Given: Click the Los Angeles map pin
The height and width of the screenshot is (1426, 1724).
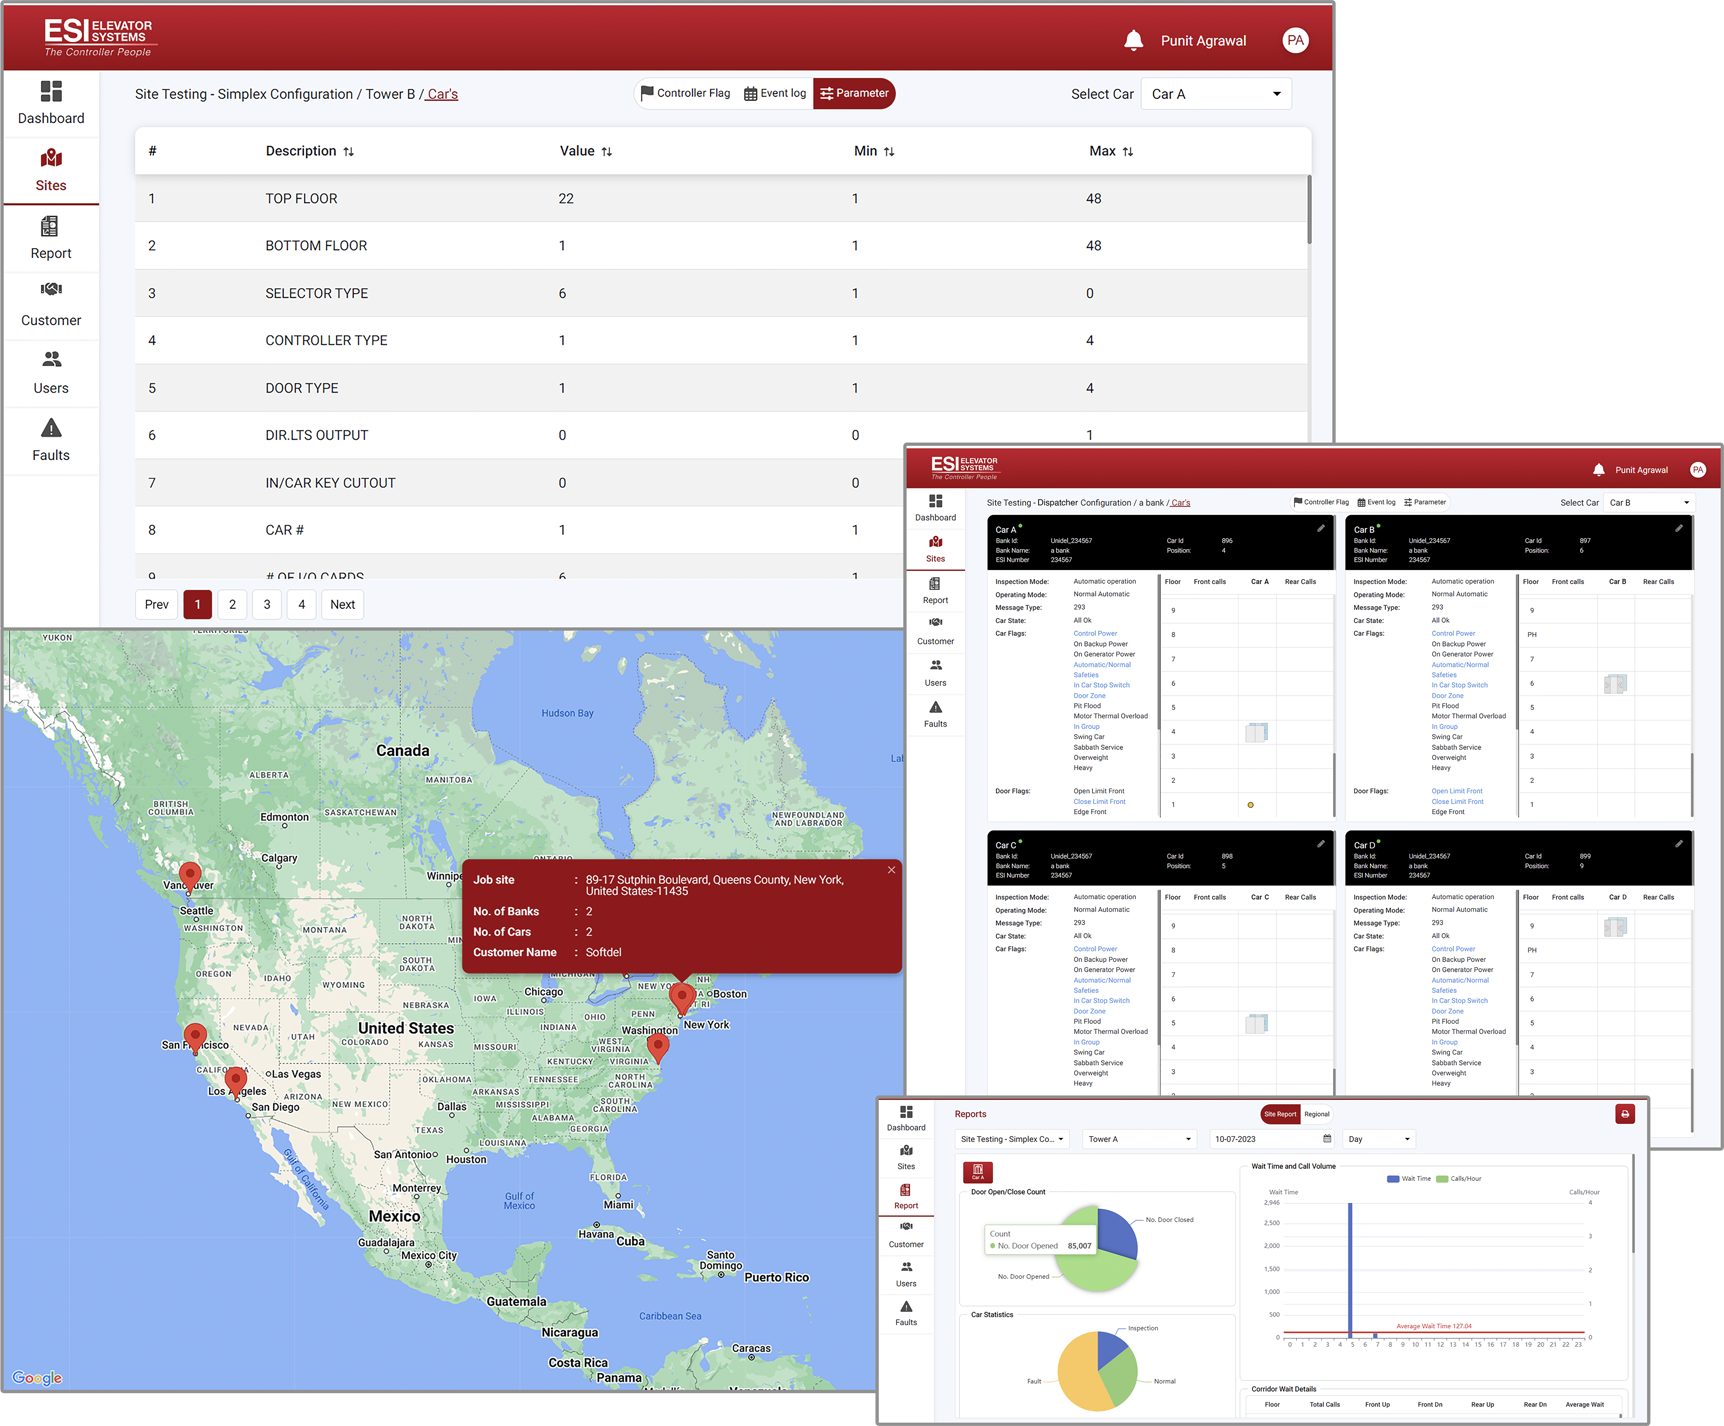Looking at the screenshot, I should [x=236, y=1082].
